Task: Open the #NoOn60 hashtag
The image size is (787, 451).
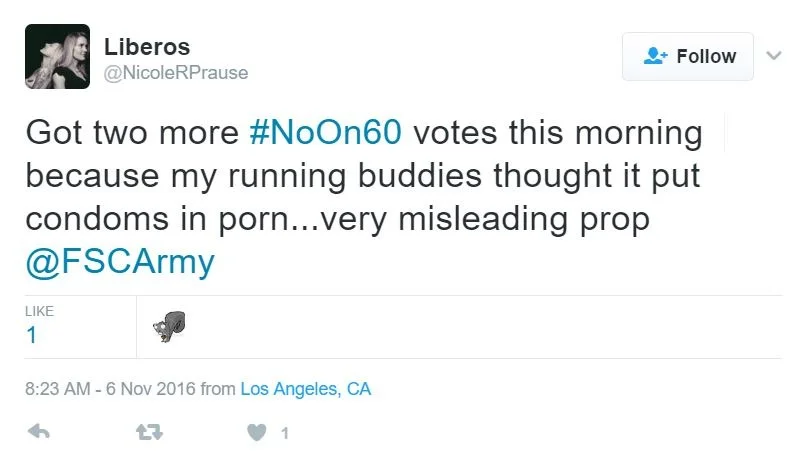Action: tap(327, 134)
